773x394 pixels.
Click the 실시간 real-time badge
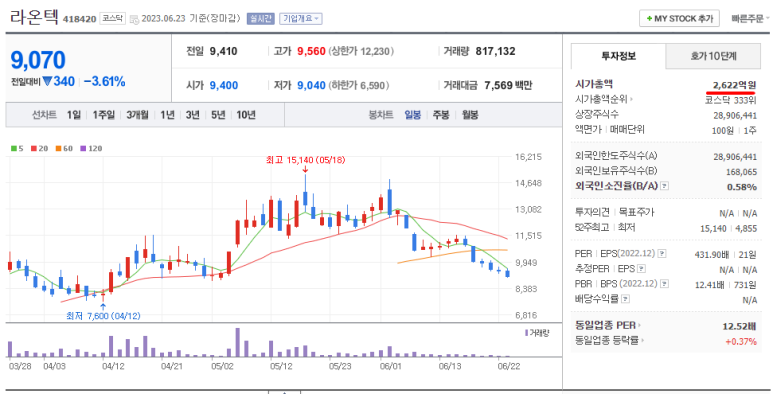coord(260,19)
